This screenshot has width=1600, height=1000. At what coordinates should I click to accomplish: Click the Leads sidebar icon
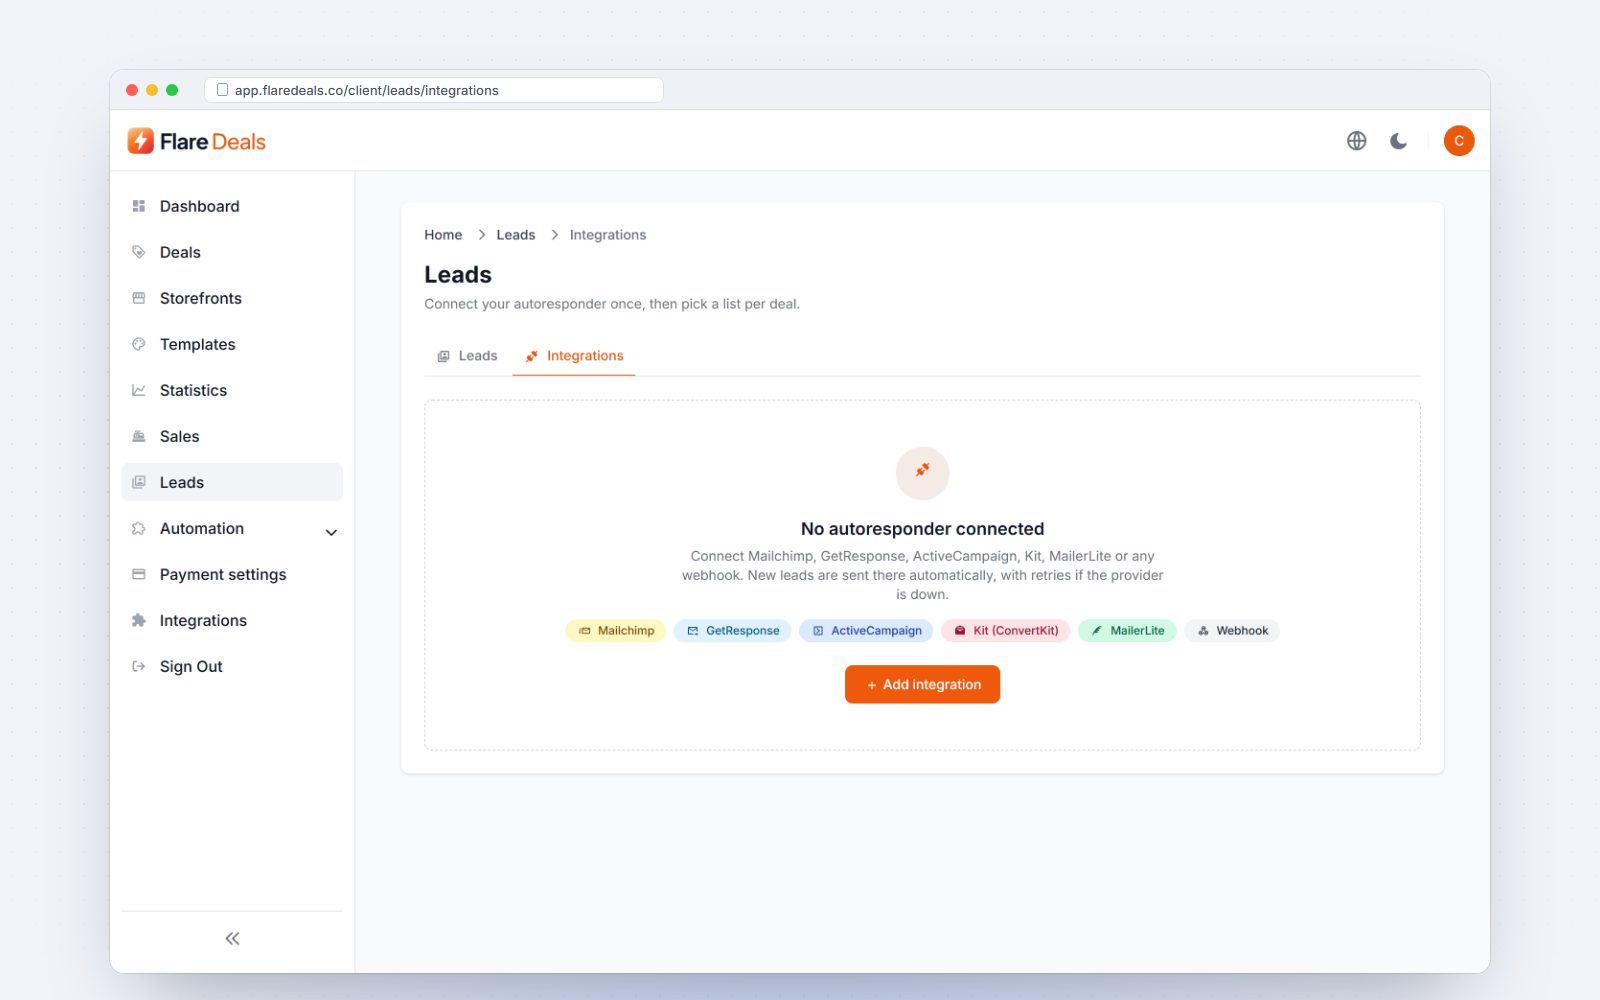point(139,482)
